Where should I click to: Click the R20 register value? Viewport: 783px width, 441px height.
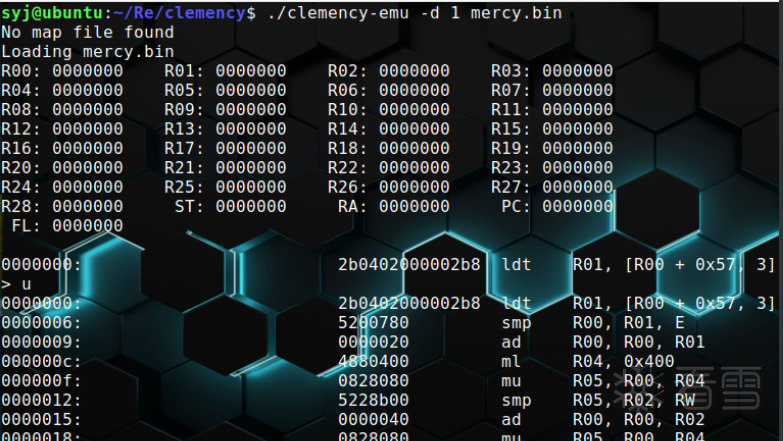coord(87,168)
